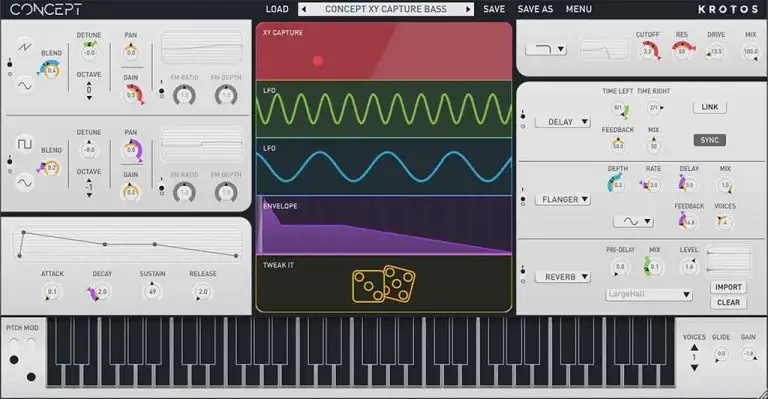This screenshot has height=399, width=768.
Task: Open the MENU item
Action: (578, 9)
